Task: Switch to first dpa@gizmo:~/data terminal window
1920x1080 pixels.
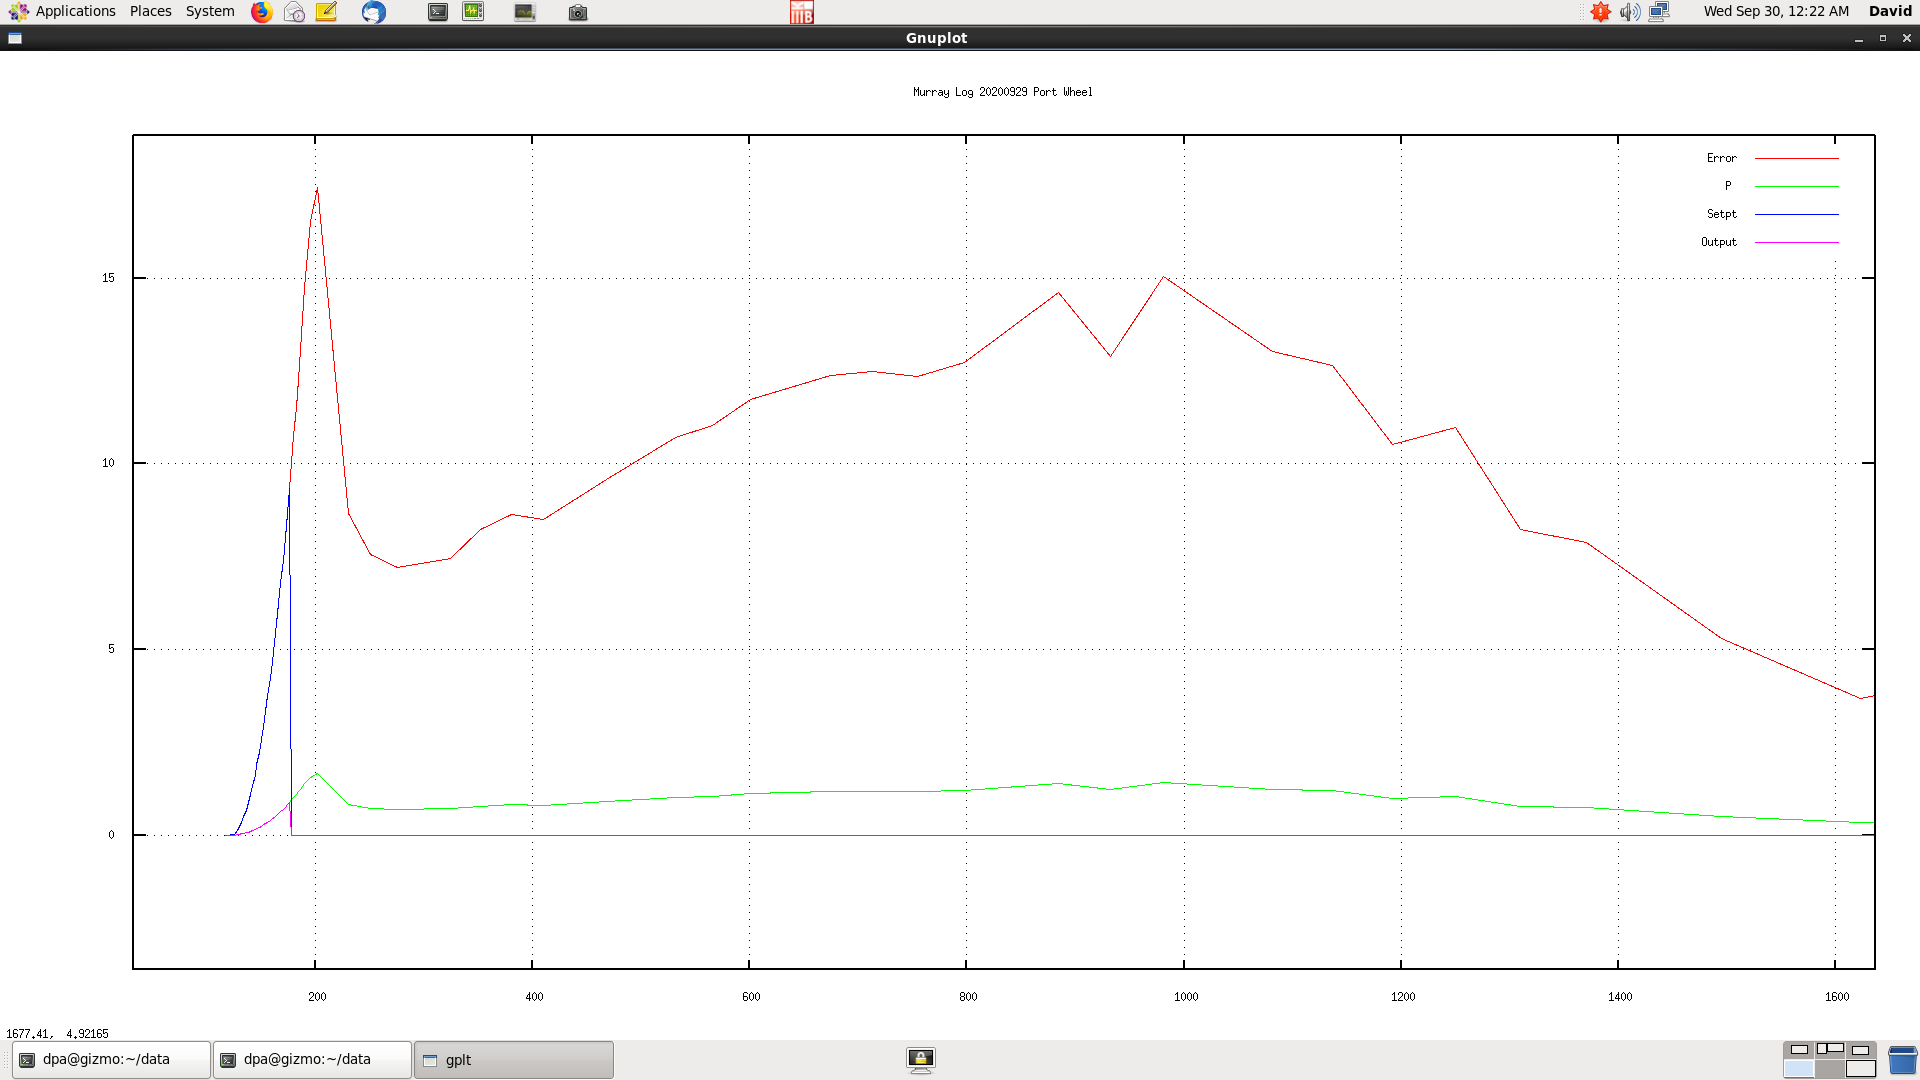Action: (x=112, y=1060)
